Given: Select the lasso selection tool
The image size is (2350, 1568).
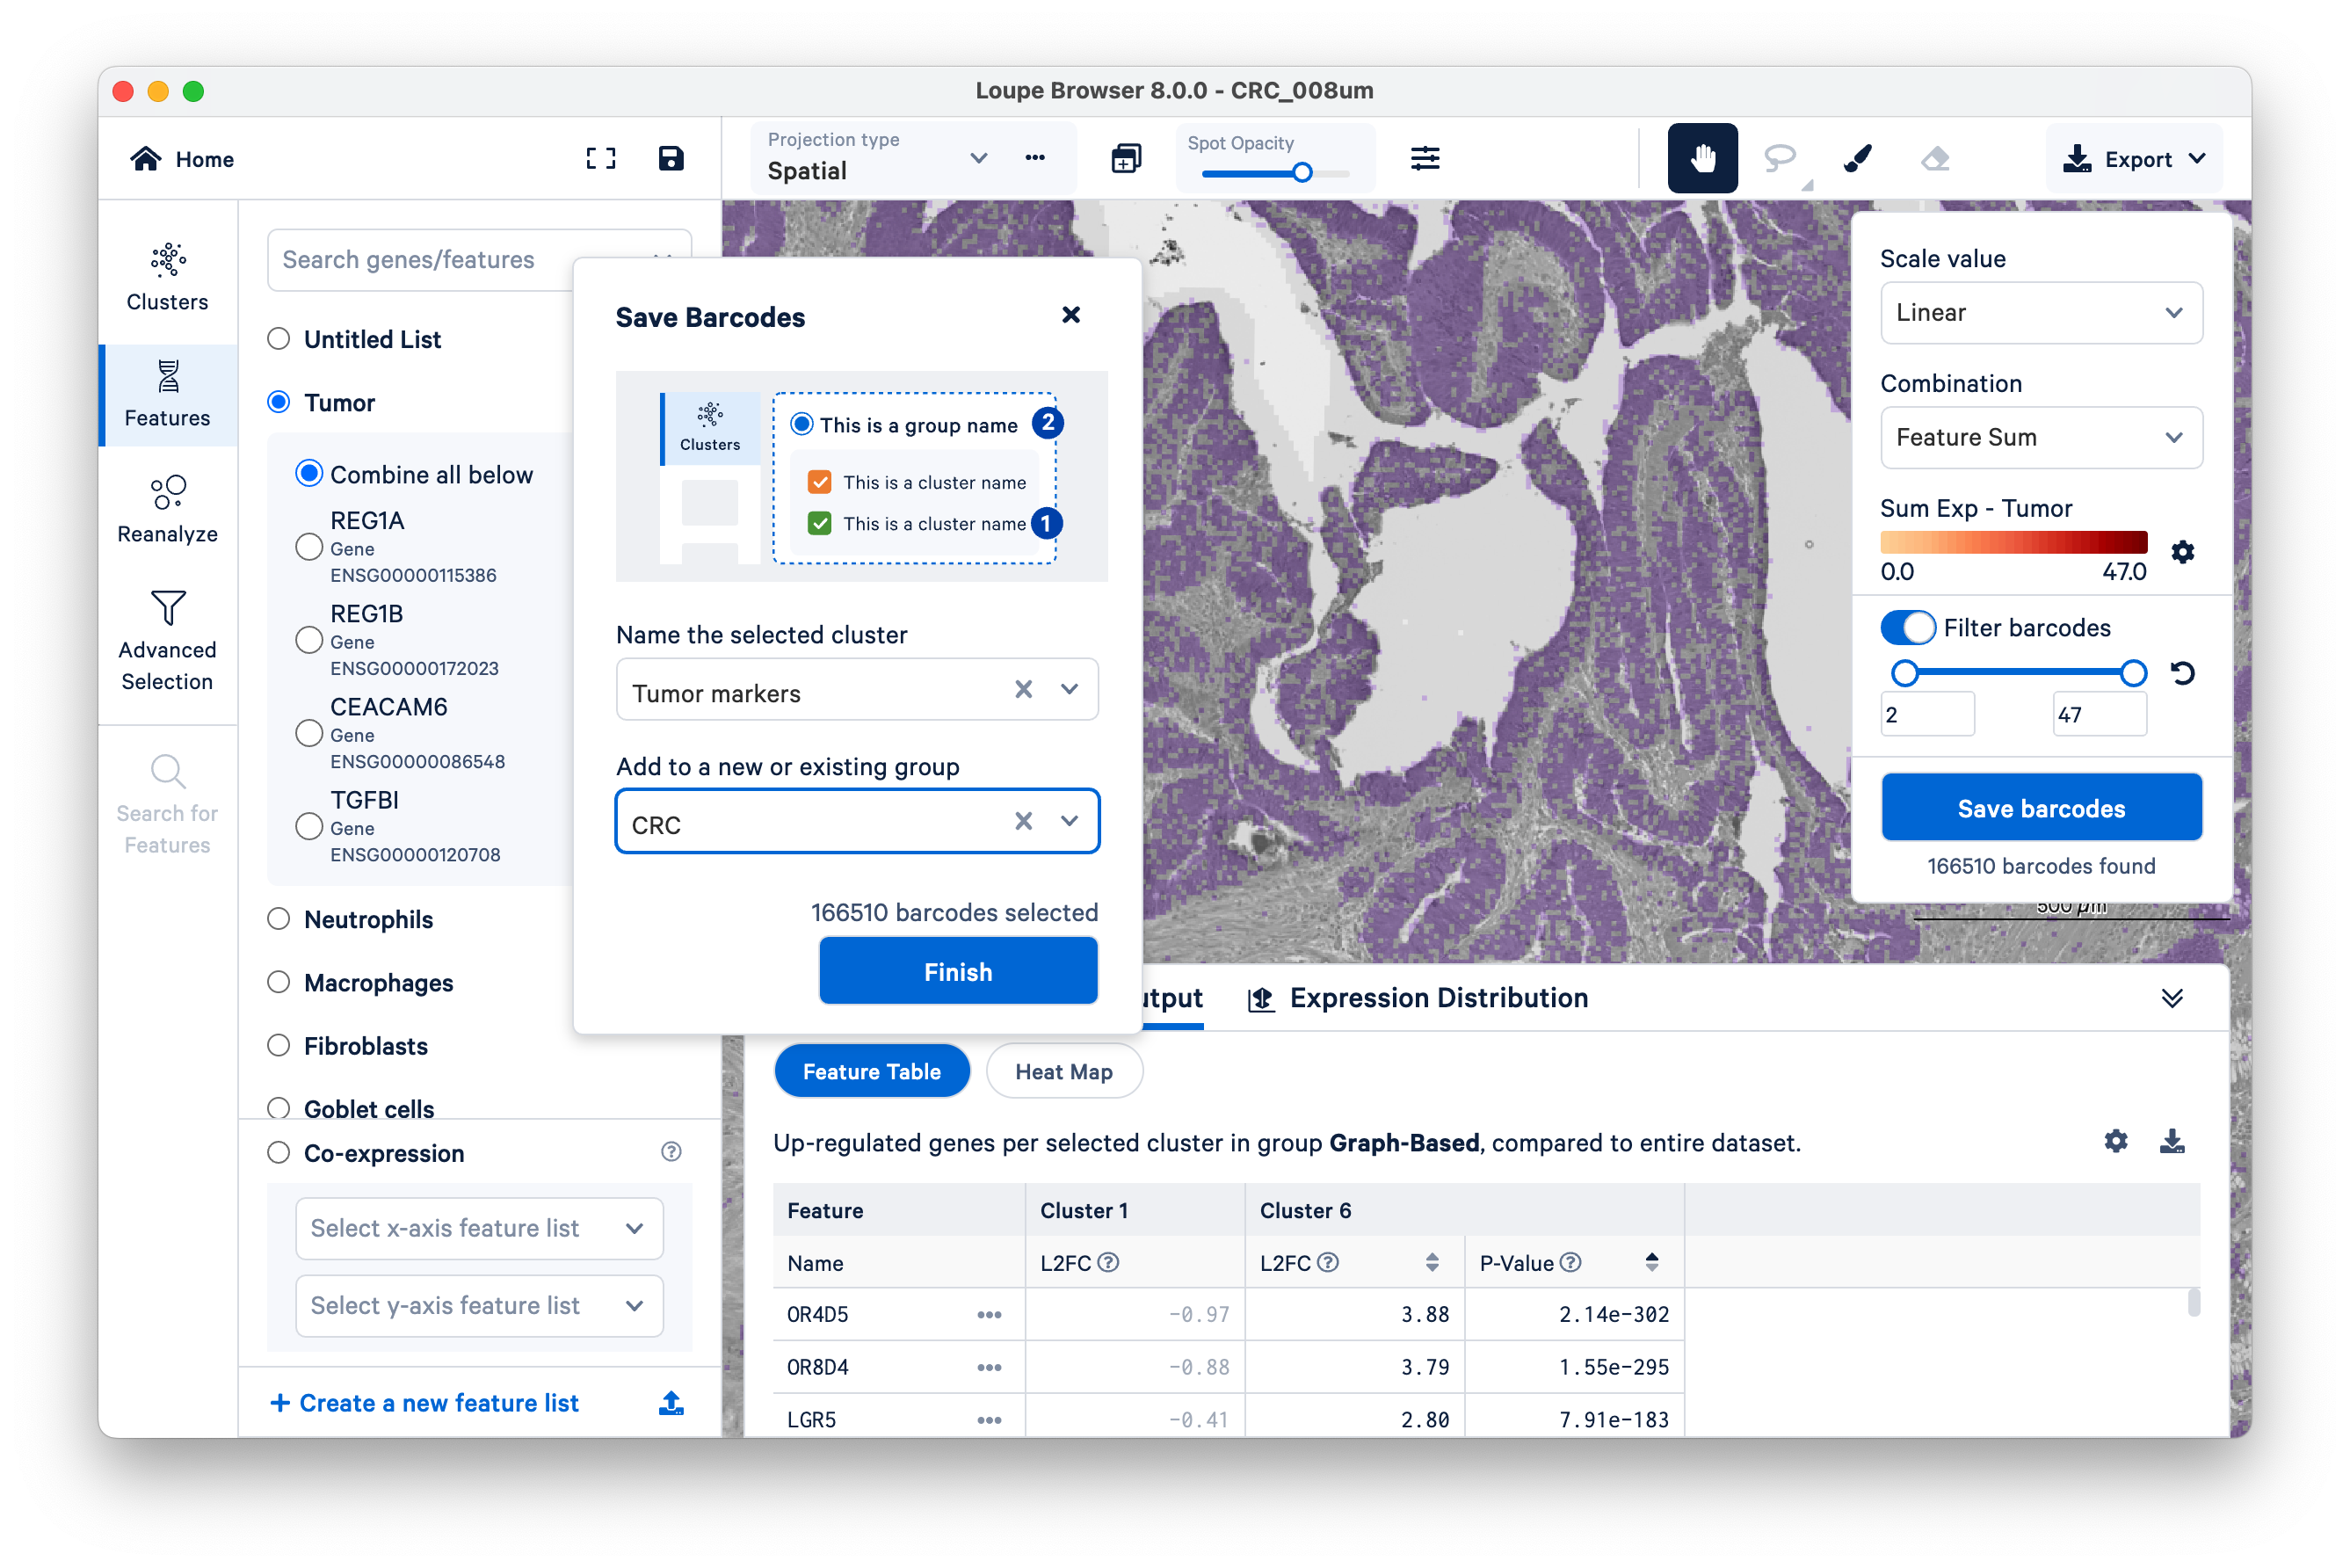Looking at the screenshot, I should [1779, 158].
